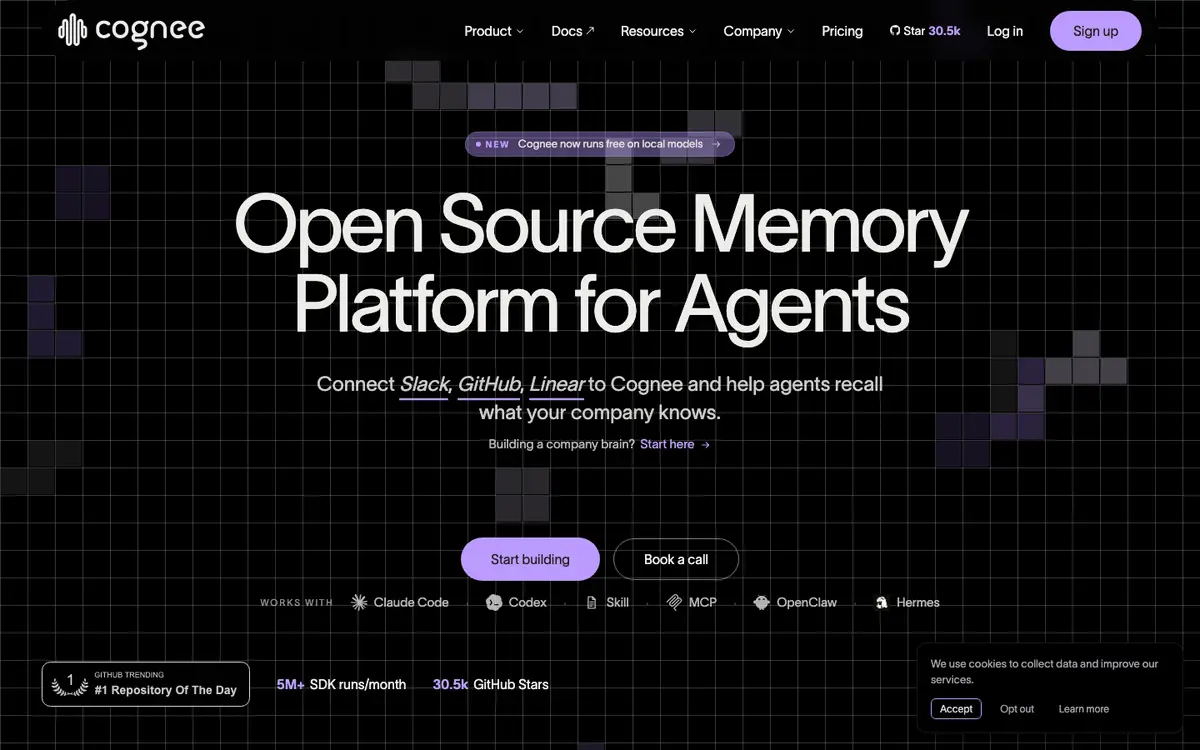Image resolution: width=1200 pixels, height=750 pixels.
Task: Click the Codex icon
Action: point(493,602)
